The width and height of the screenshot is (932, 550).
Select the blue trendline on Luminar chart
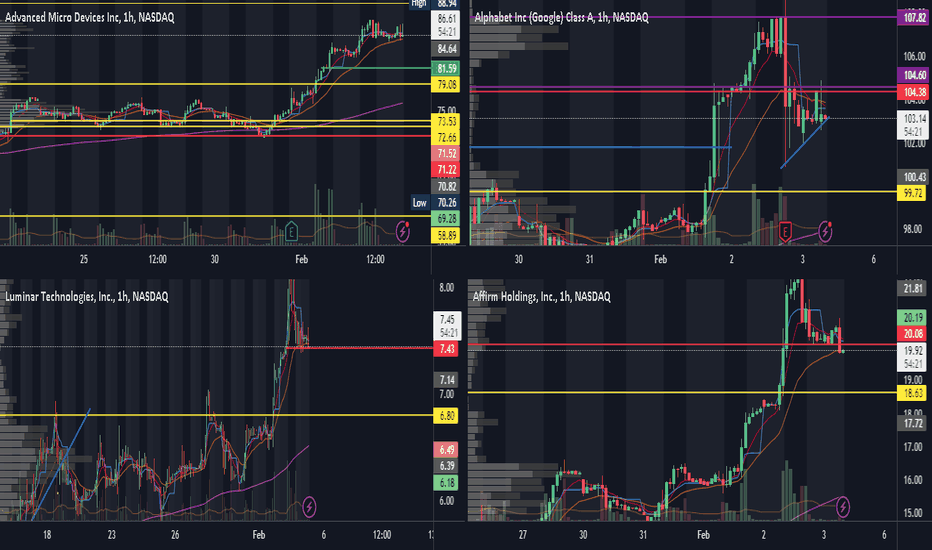[x=60, y=464]
